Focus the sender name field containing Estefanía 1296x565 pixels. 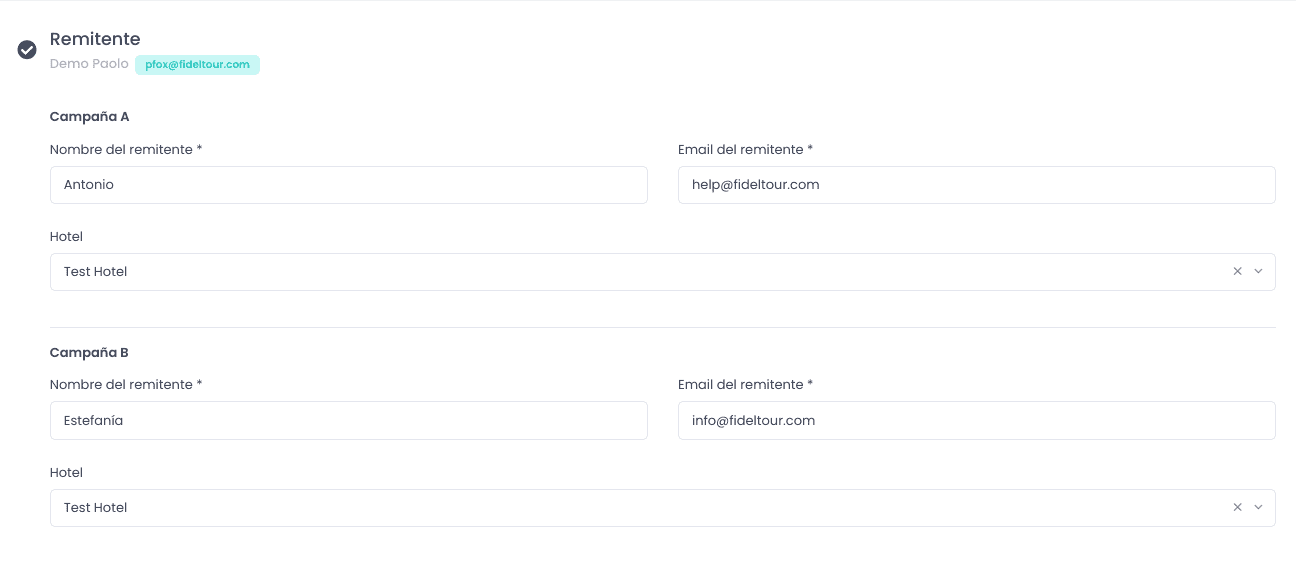[x=348, y=421]
